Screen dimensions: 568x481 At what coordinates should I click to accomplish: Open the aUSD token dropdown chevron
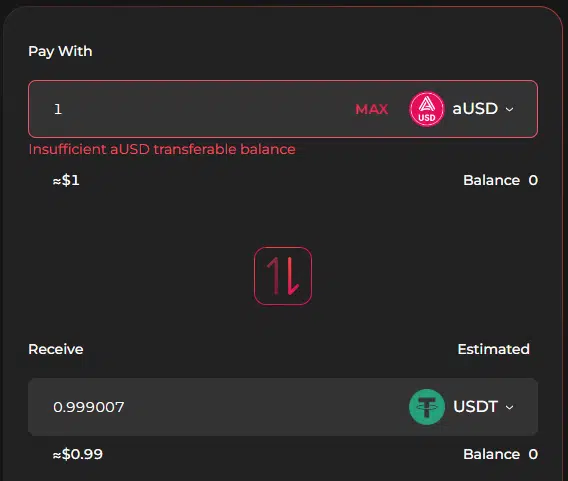(x=510, y=109)
